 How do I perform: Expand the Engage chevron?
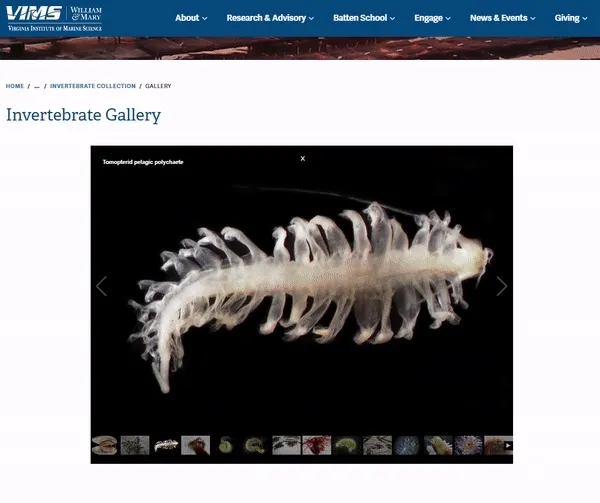[448, 18]
